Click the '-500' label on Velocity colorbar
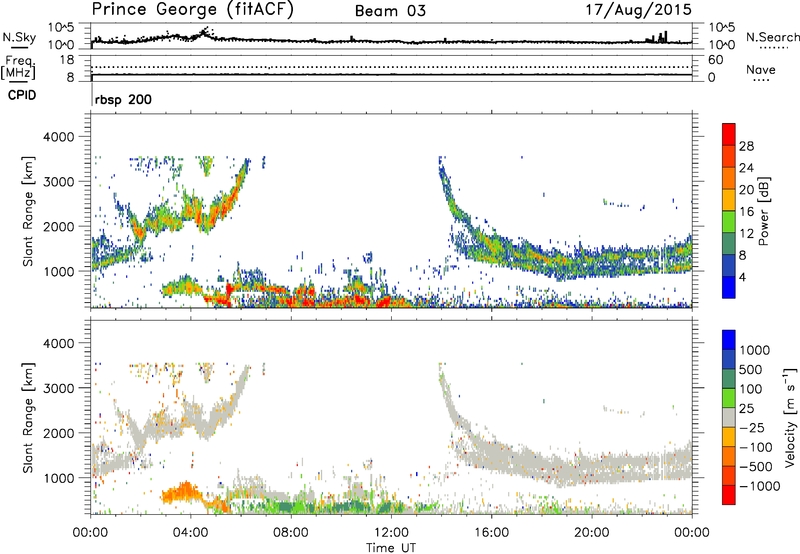The image size is (800, 554). click(x=756, y=466)
